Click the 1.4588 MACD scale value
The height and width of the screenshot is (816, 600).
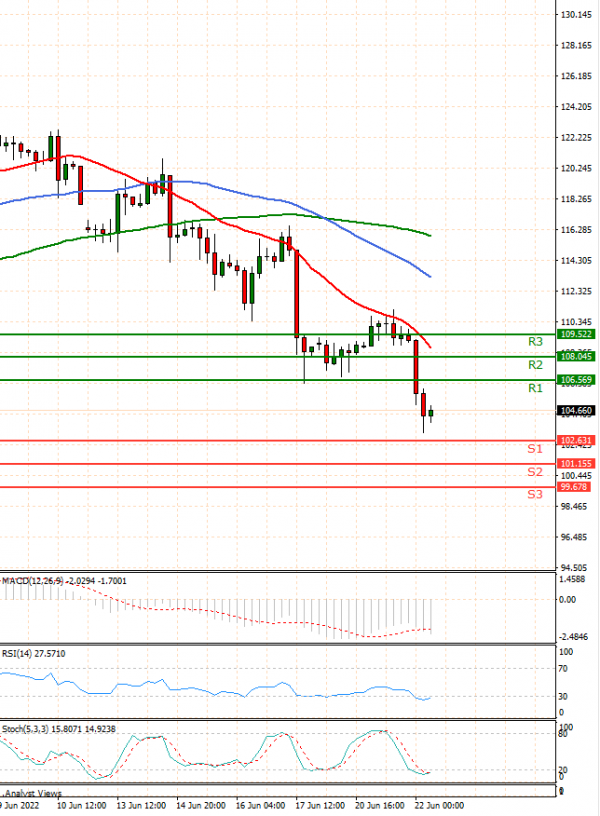point(572,579)
